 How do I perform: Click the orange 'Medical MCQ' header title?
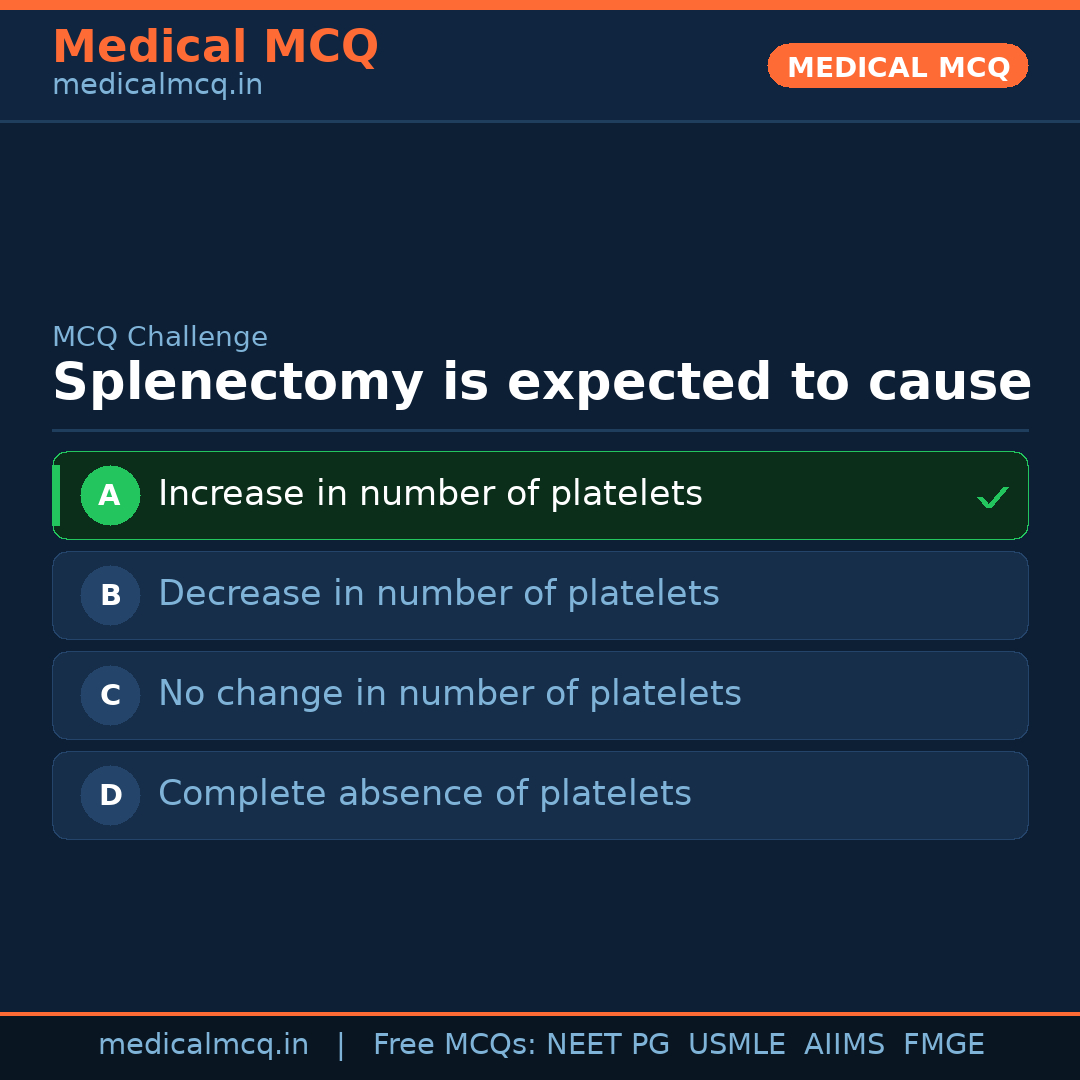215,47
